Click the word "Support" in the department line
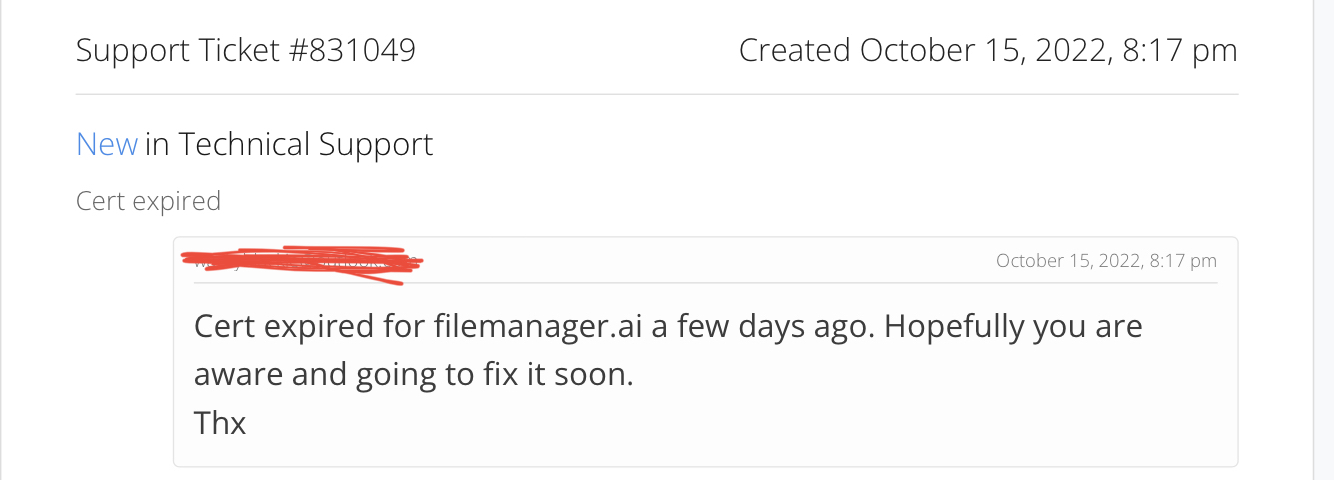Viewport: 1334px width, 480px height. tap(376, 145)
